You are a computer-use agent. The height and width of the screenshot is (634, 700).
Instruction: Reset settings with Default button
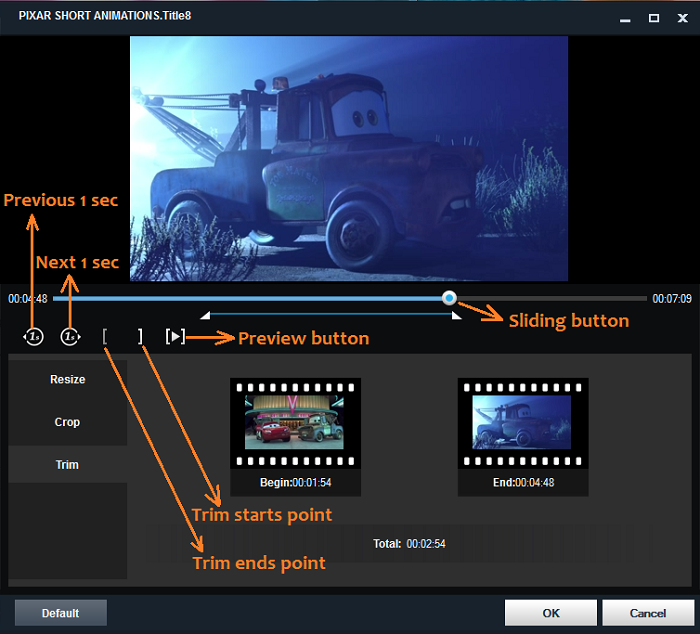click(61, 613)
